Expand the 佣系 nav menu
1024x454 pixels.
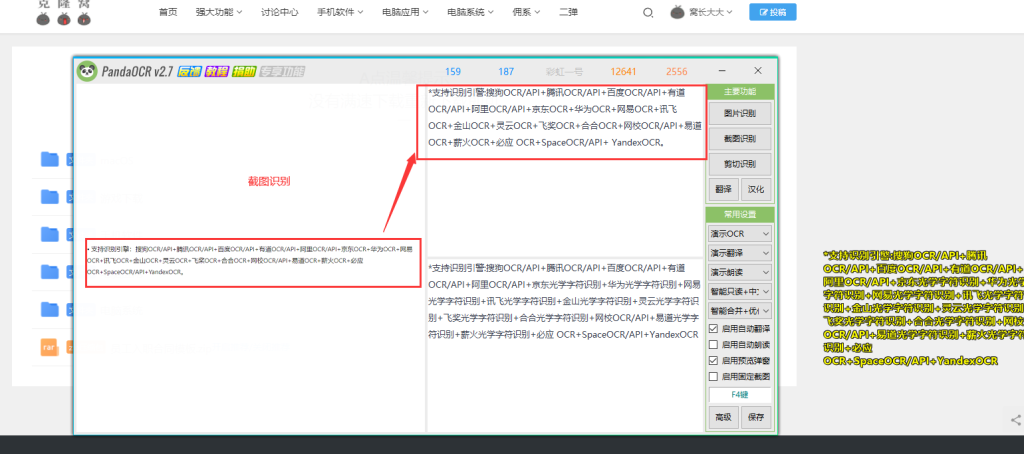(526, 12)
